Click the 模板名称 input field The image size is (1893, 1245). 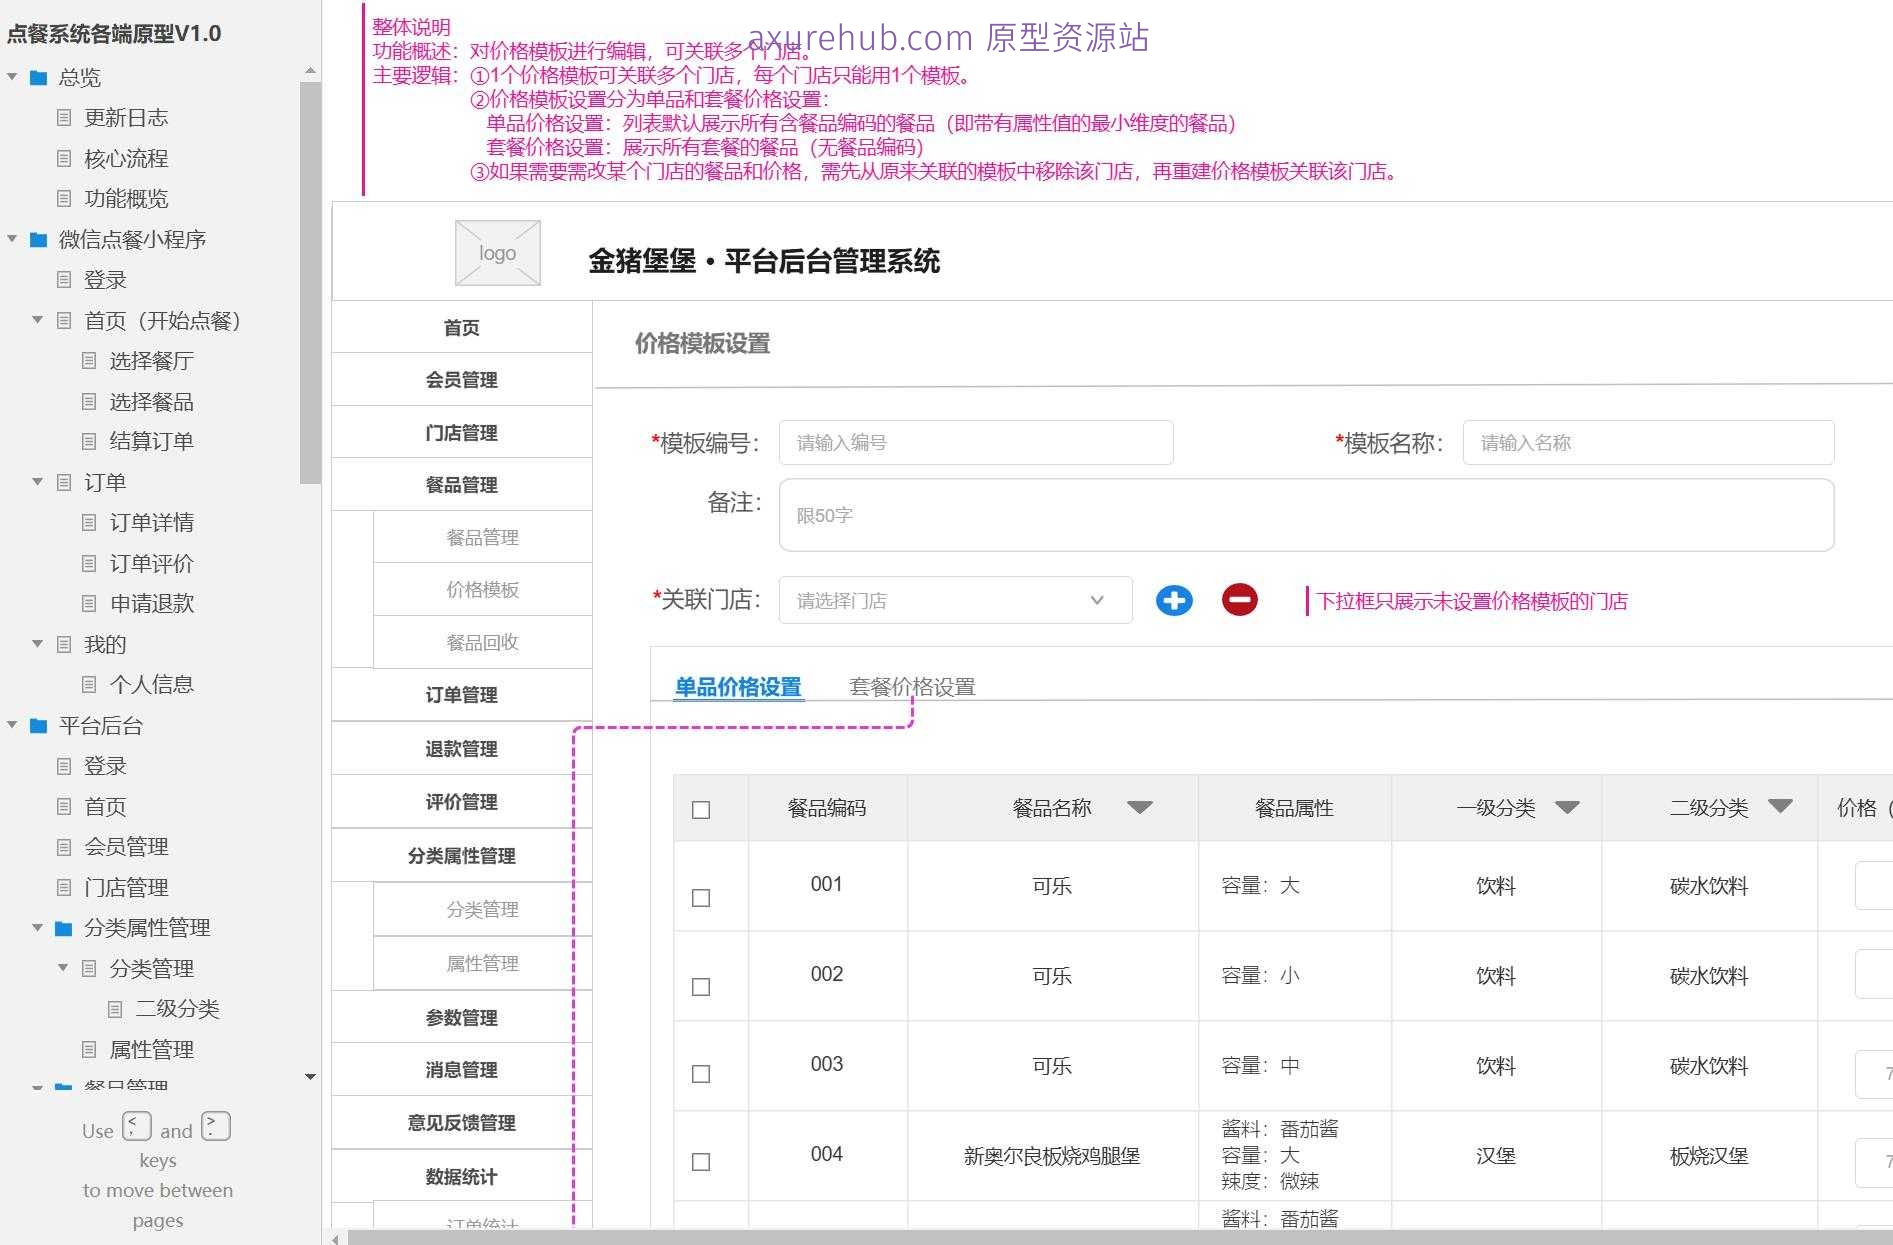[x=1648, y=442]
